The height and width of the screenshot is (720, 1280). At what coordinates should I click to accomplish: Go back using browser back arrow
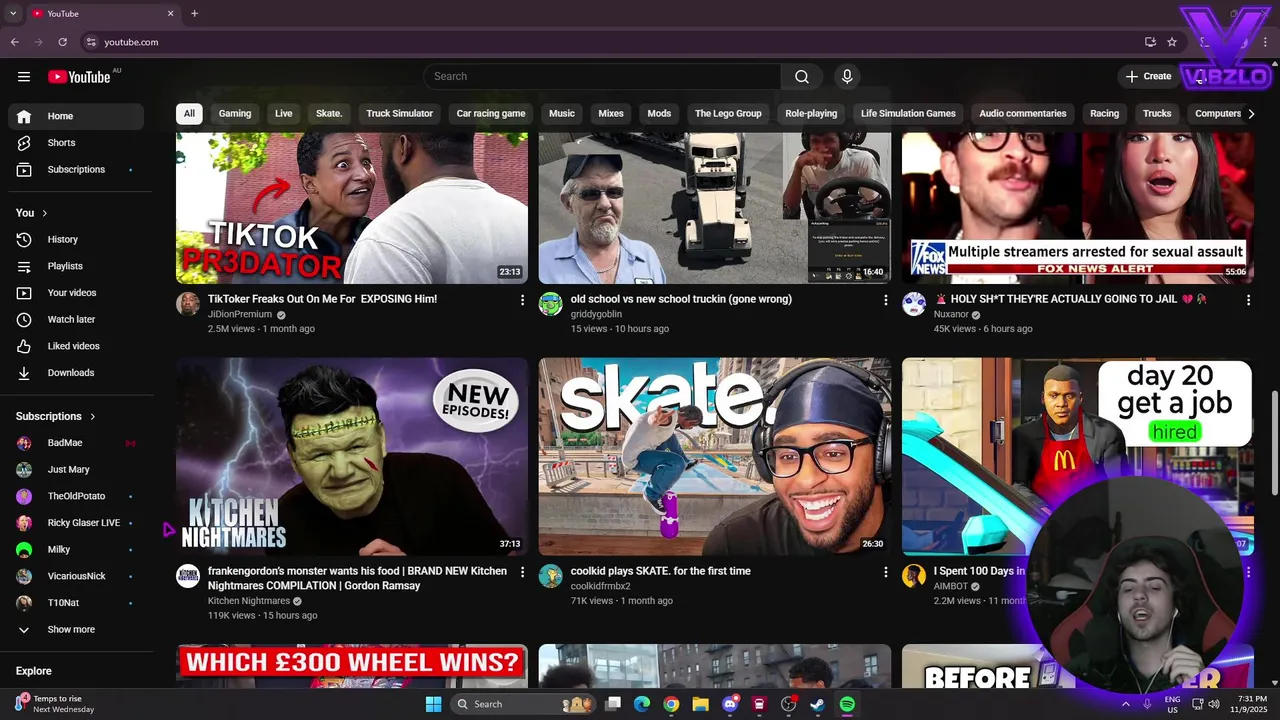coord(15,42)
